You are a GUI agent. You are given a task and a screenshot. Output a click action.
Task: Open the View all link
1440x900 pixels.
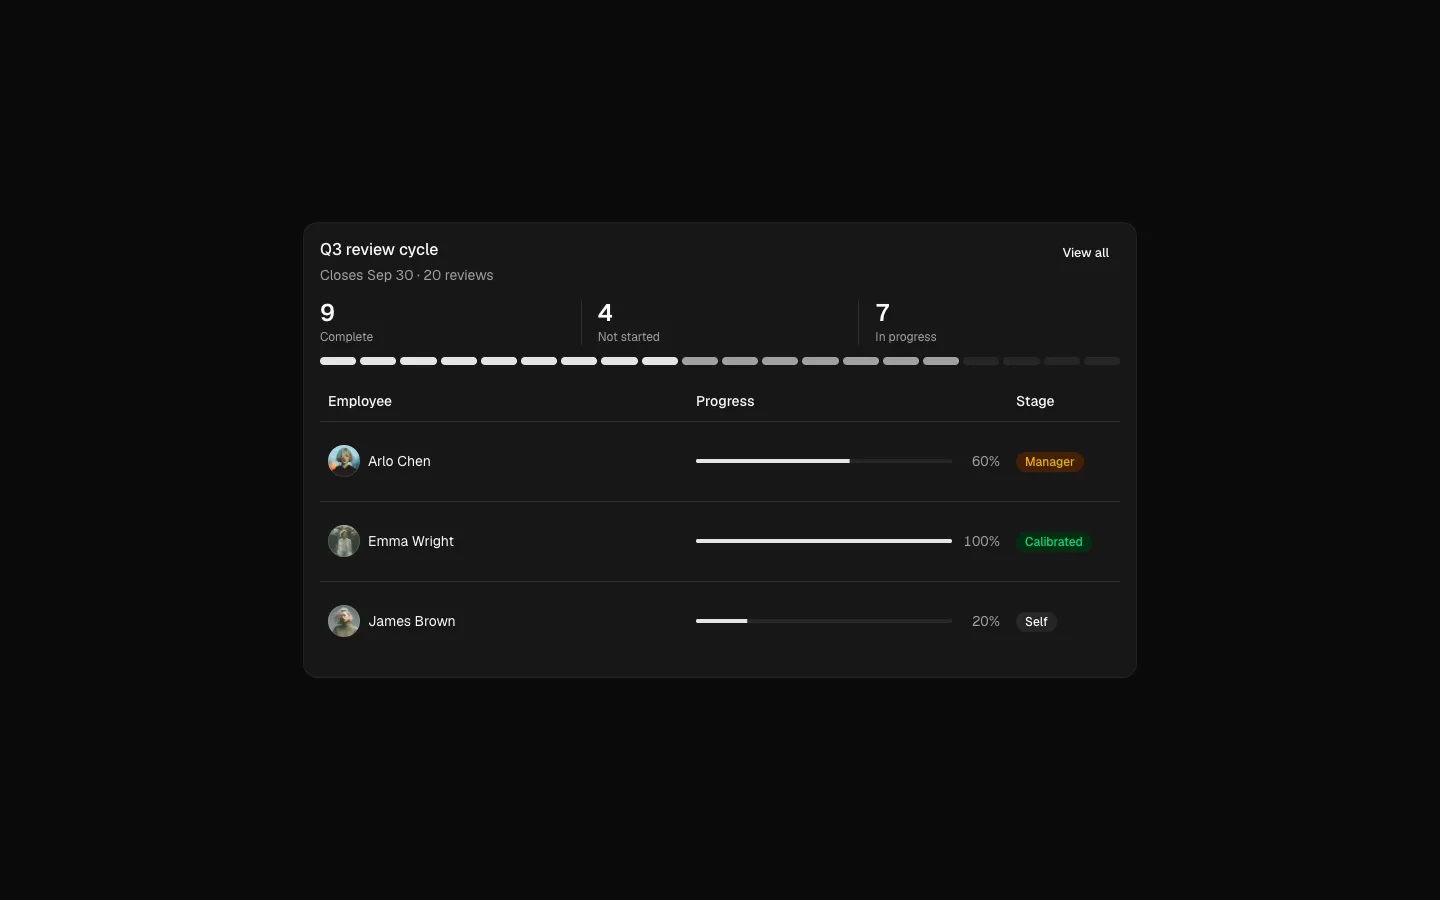tap(1085, 253)
